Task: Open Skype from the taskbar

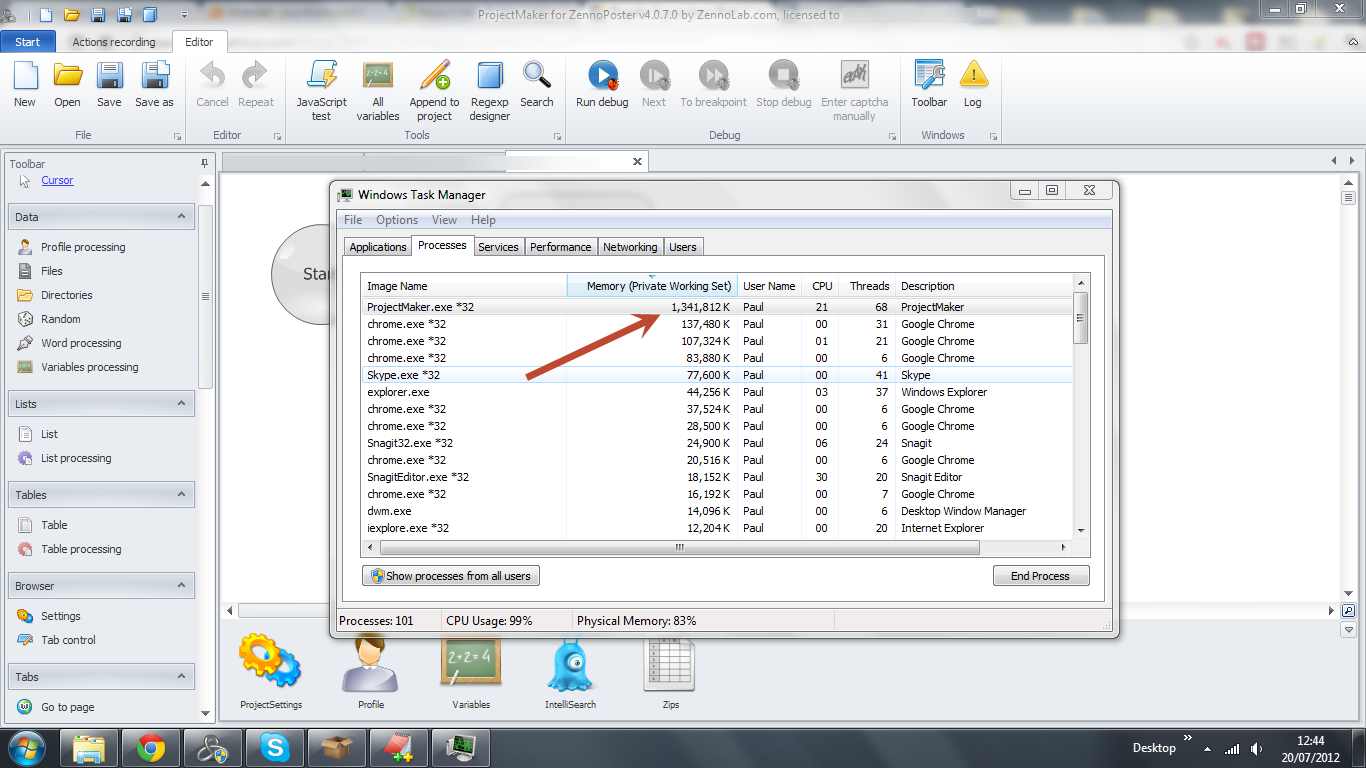Action: click(275, 748)
